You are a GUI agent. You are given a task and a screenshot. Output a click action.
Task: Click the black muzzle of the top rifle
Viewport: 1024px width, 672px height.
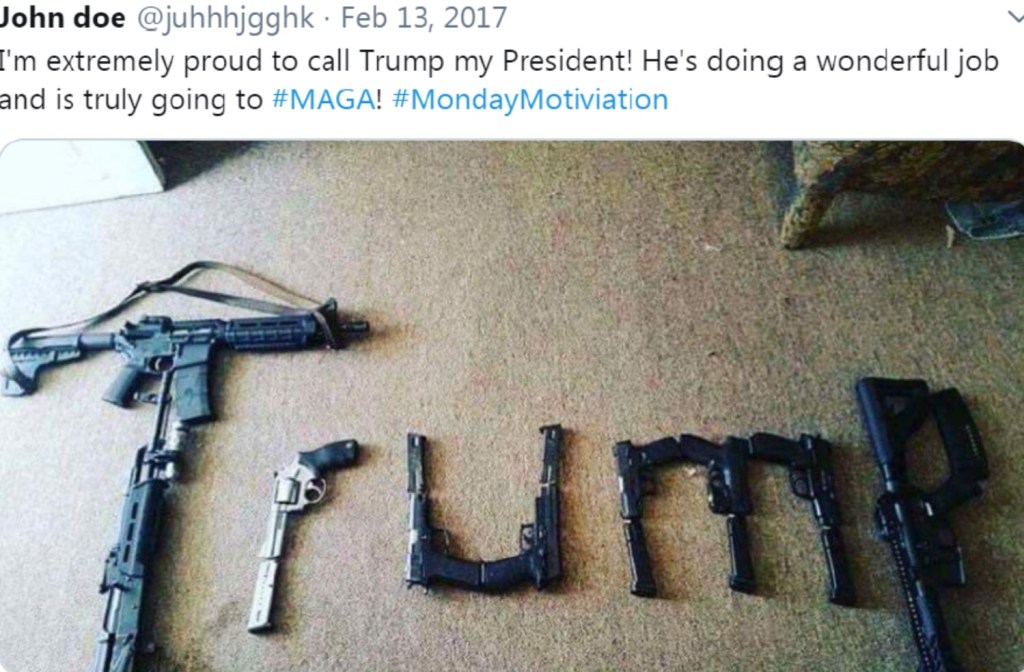coord(355,325)
